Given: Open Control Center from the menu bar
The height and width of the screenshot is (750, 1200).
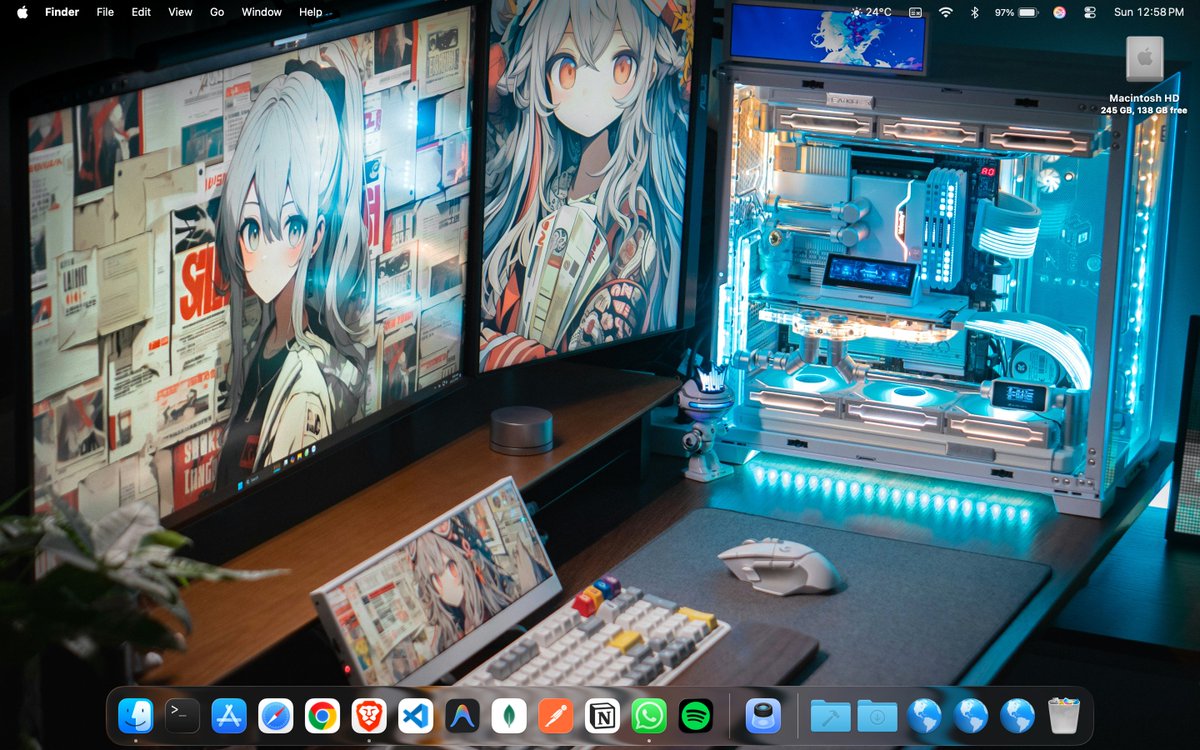Looking at the screenshot, I should coord(1089,12).
